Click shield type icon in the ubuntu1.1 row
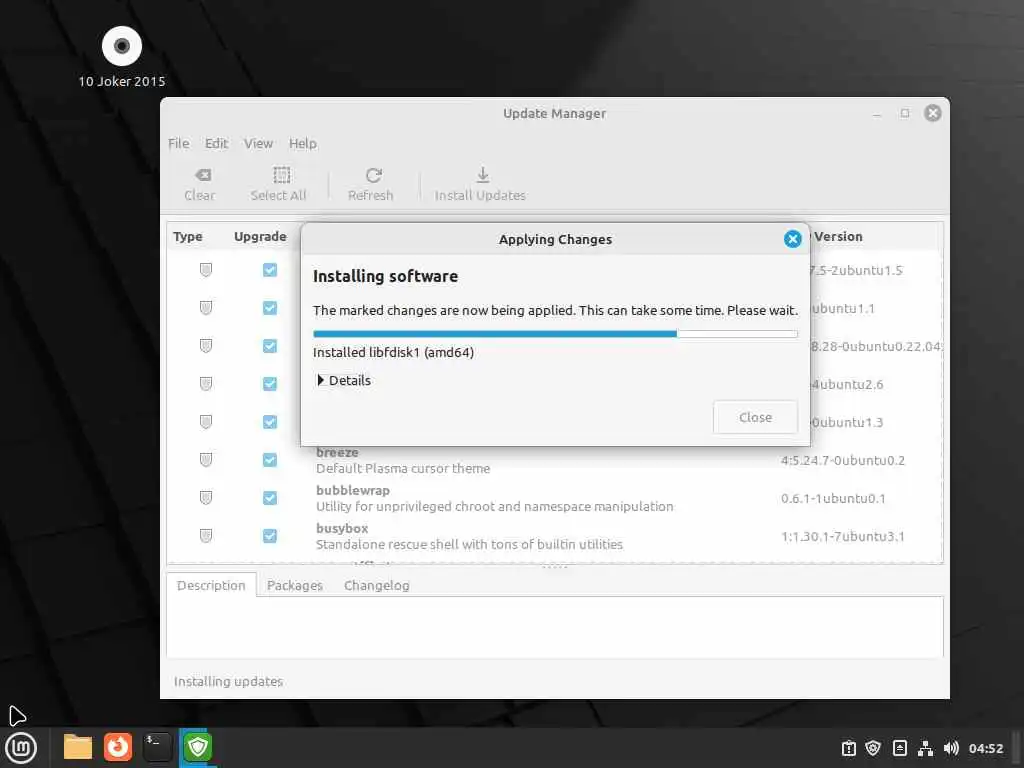Image resolution: width=1024 pixels, height=768 pixels. (x=206, y=308)
